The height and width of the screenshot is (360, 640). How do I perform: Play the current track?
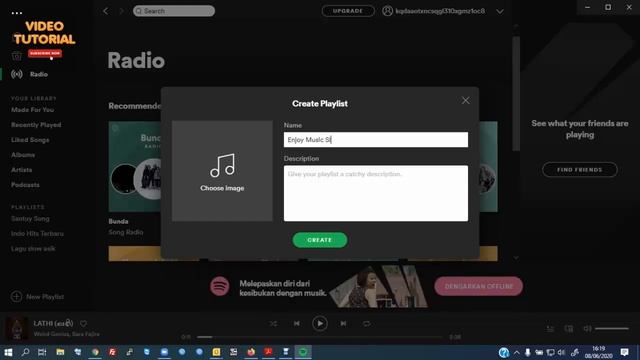click(320, 324)
